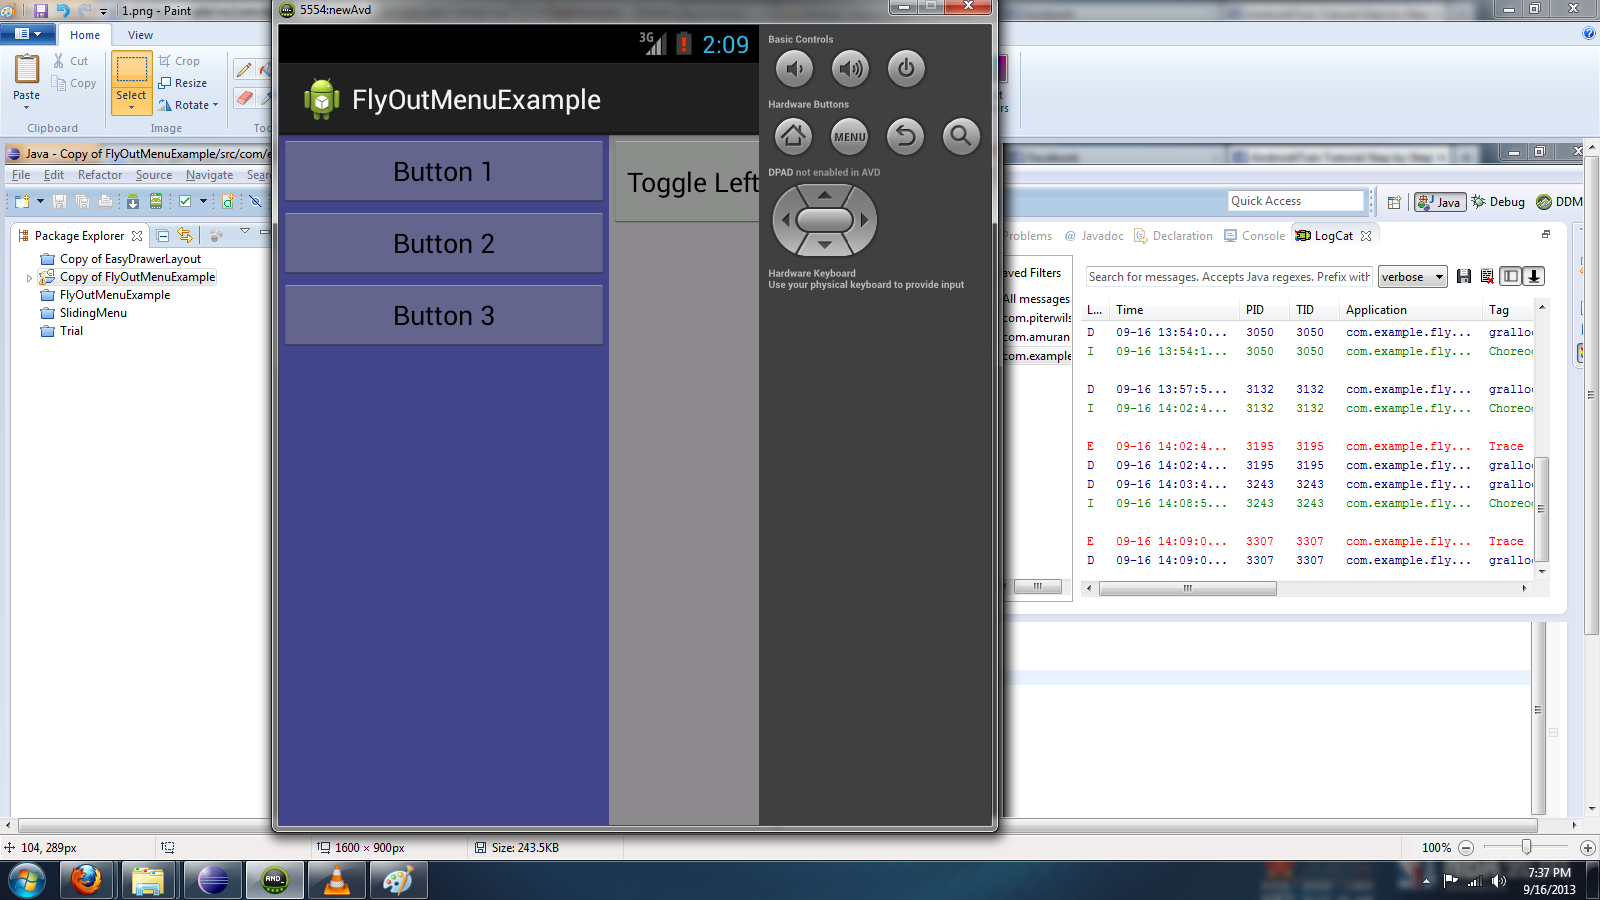Click Resize in Paint's Image group
This screenshot has width=1600, height=900.
[183, 83]
